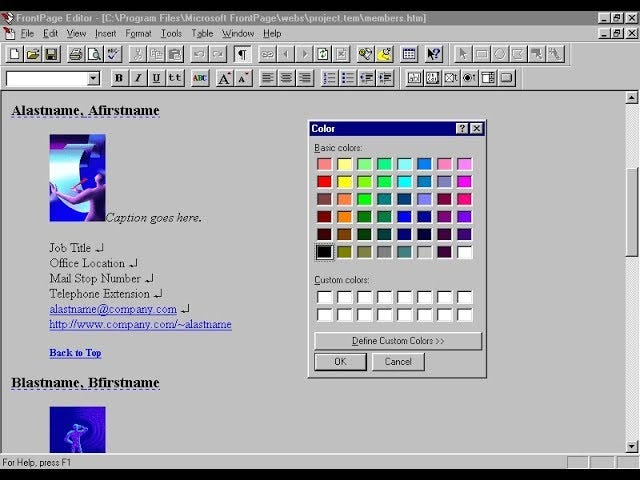Click the Print icon
The width and height of the screenshot is (640, 480).
76,54
